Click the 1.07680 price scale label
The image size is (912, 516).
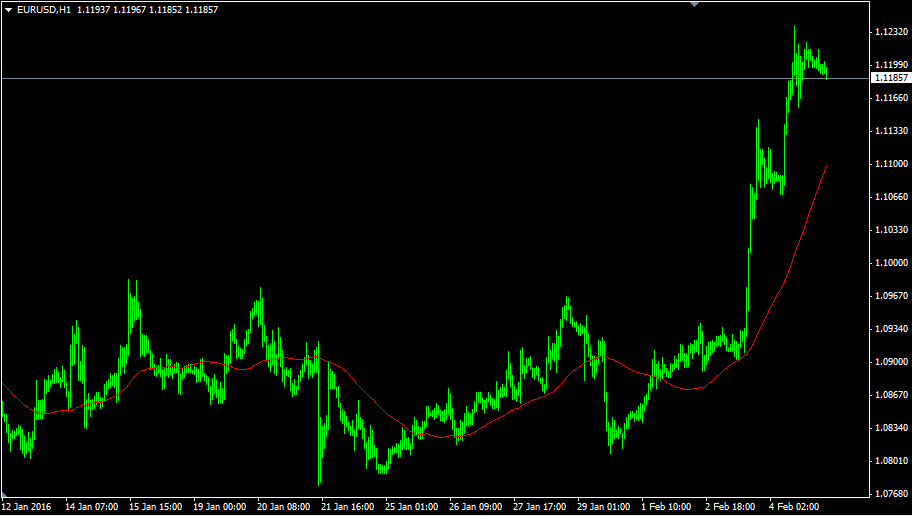(x=891, y=494)
